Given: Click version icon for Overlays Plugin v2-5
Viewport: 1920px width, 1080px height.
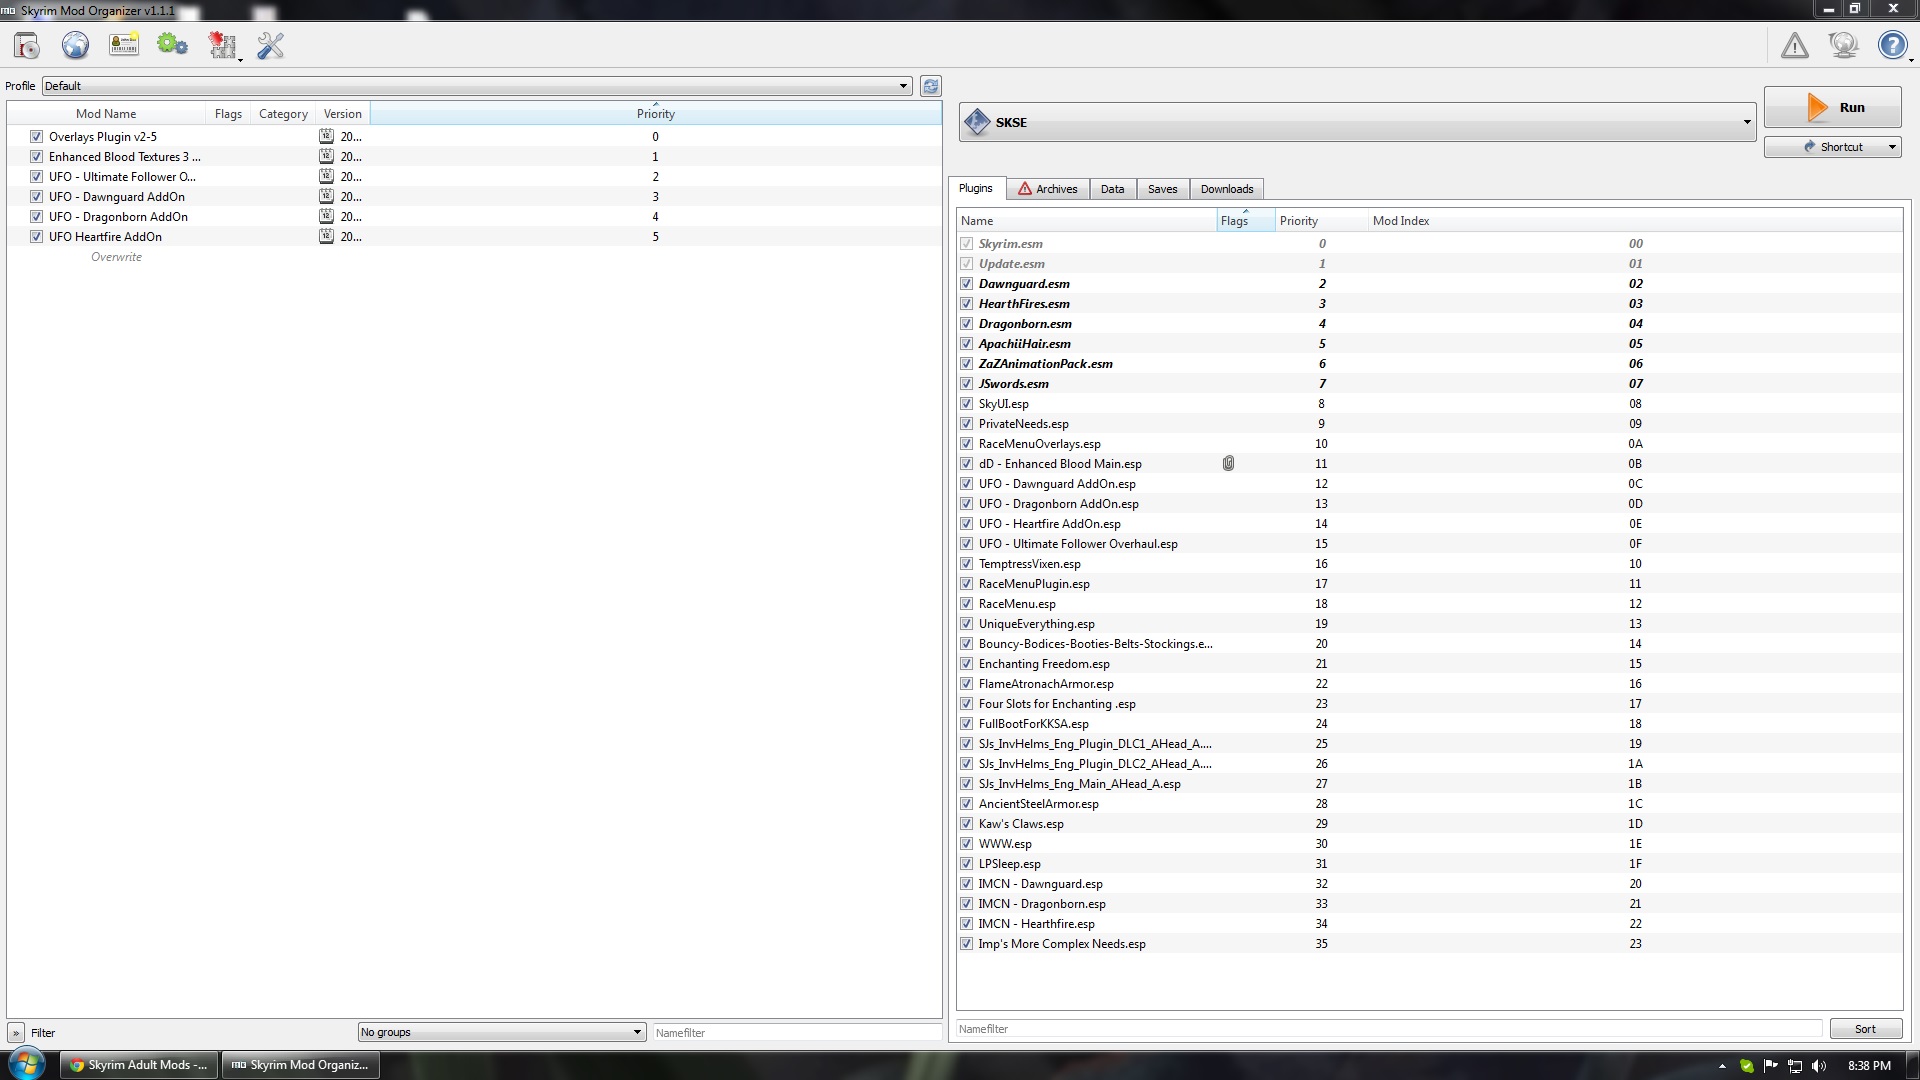Looking at the screenshot, I should pos(326,137).
